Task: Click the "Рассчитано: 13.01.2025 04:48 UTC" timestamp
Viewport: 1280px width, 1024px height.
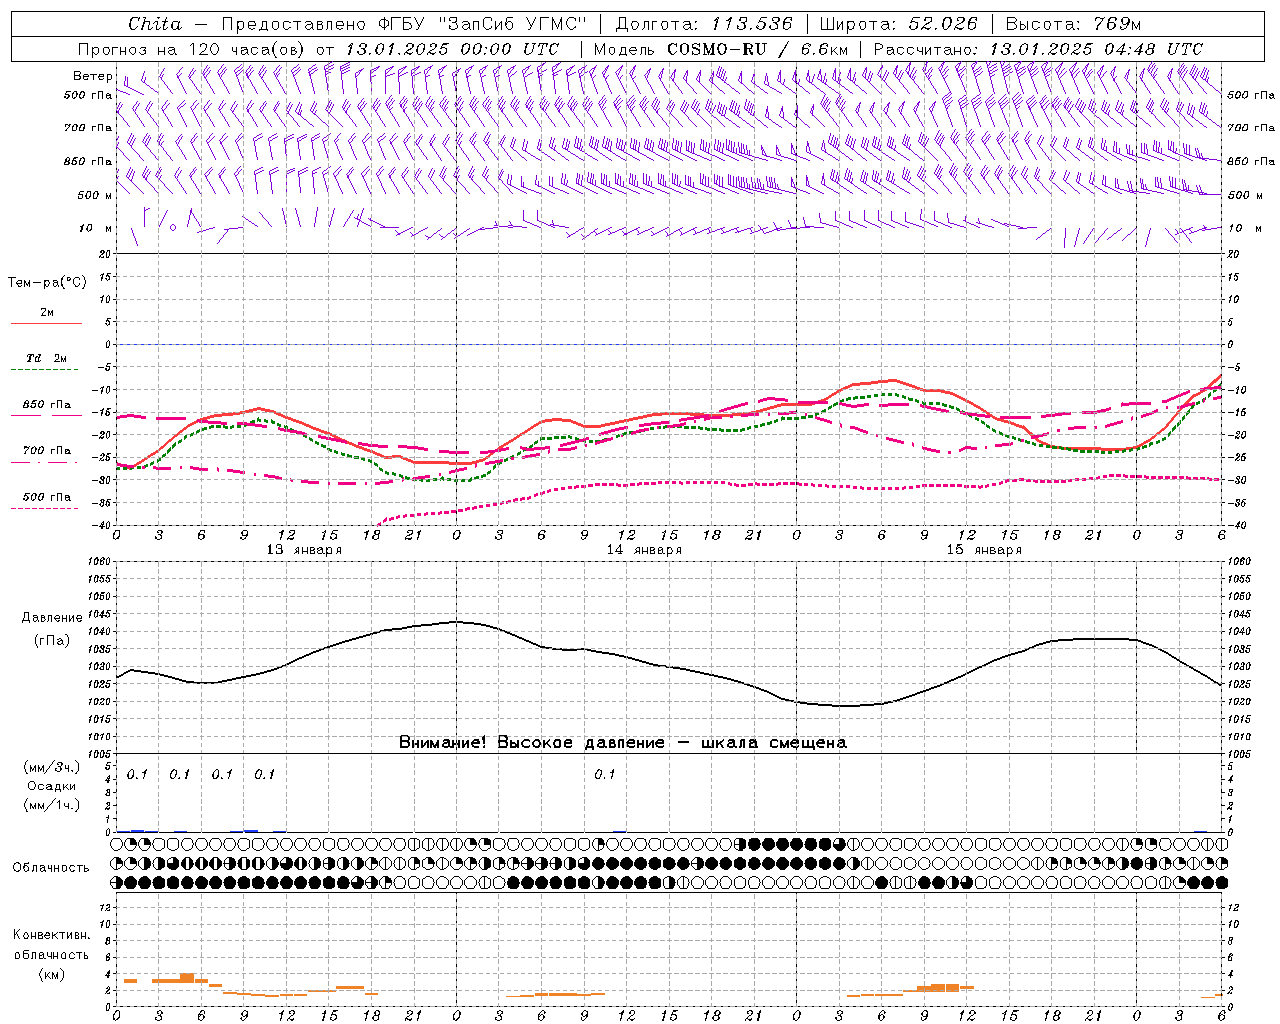Action: (x=1038, y=49)
